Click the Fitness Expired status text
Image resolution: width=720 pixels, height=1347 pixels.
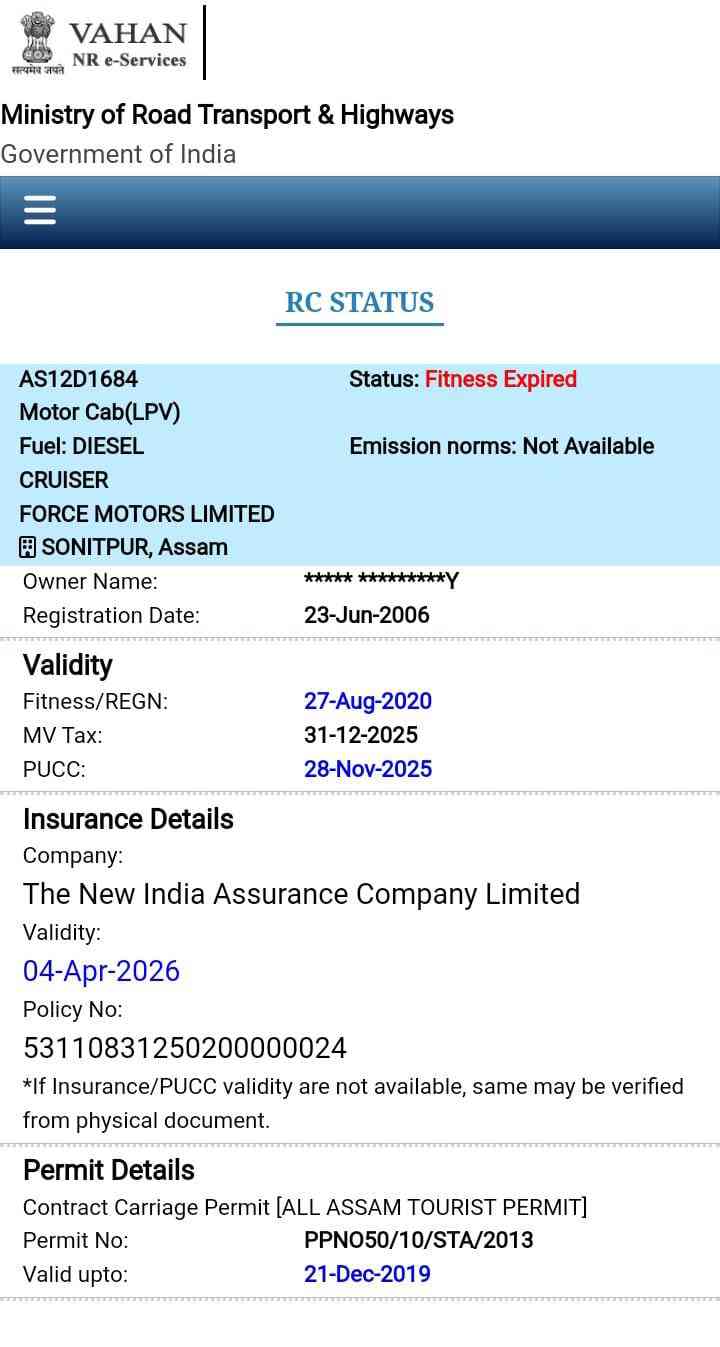pyautogui.click(x=500, y=379)
